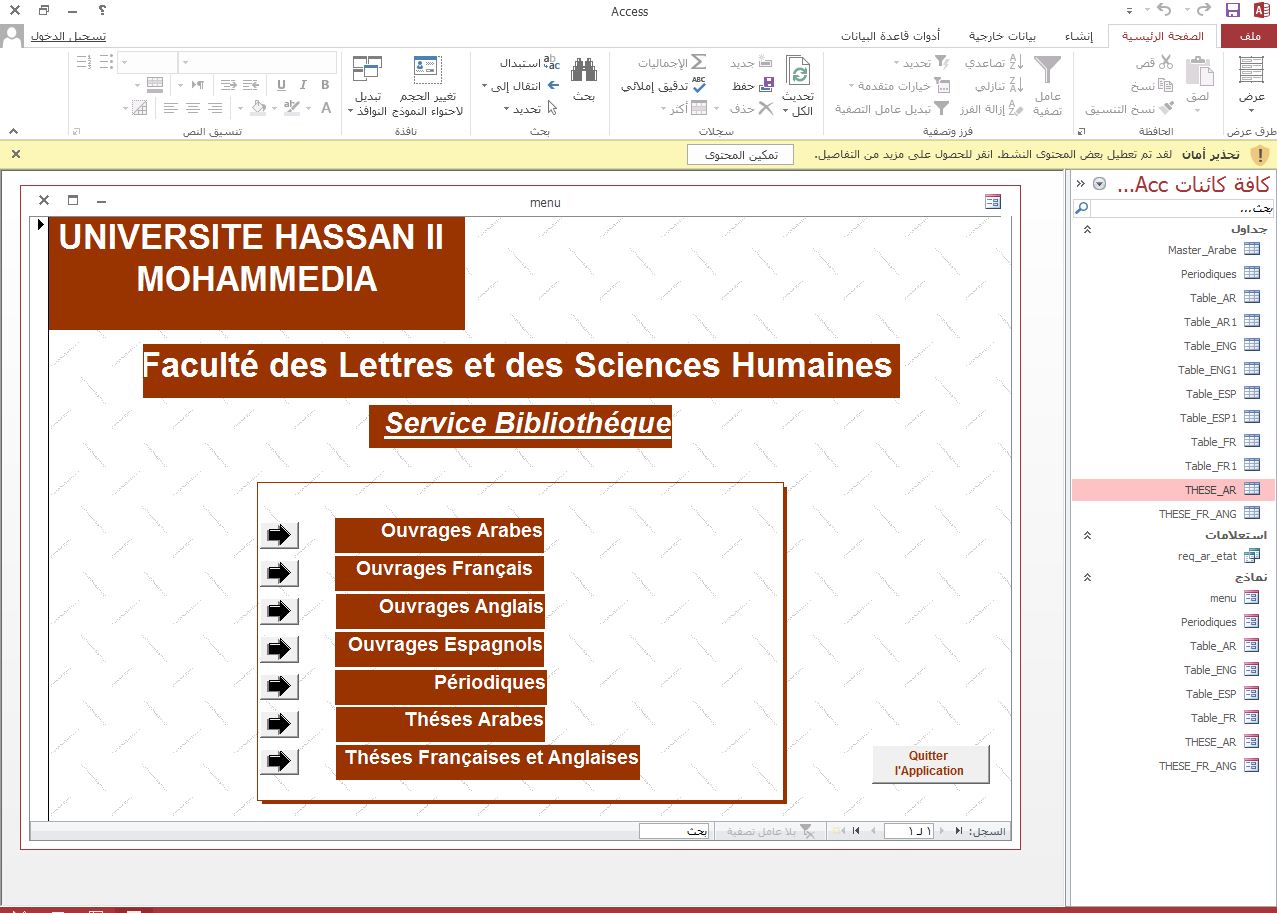Collapse the استعلامات Queries group

pos(1088,536)
